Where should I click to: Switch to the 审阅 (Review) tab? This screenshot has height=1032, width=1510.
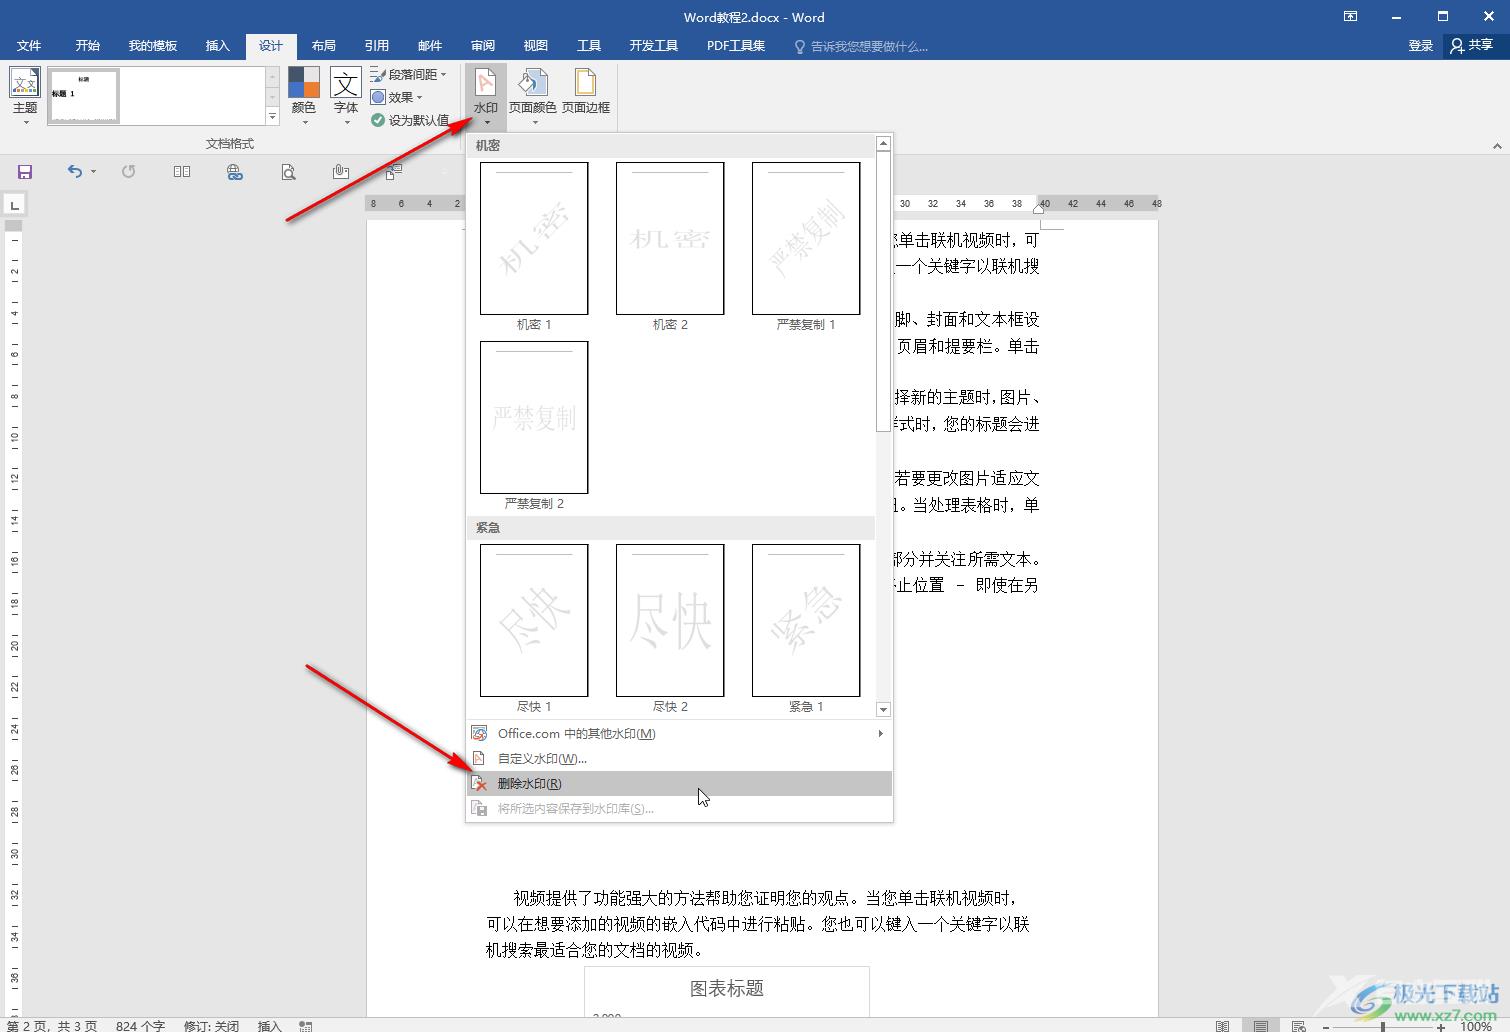point(483,46)
